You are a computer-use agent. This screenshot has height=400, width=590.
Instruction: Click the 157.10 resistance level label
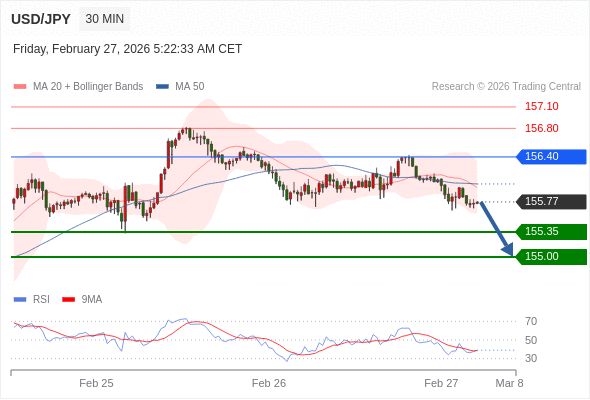pos(542,106)
